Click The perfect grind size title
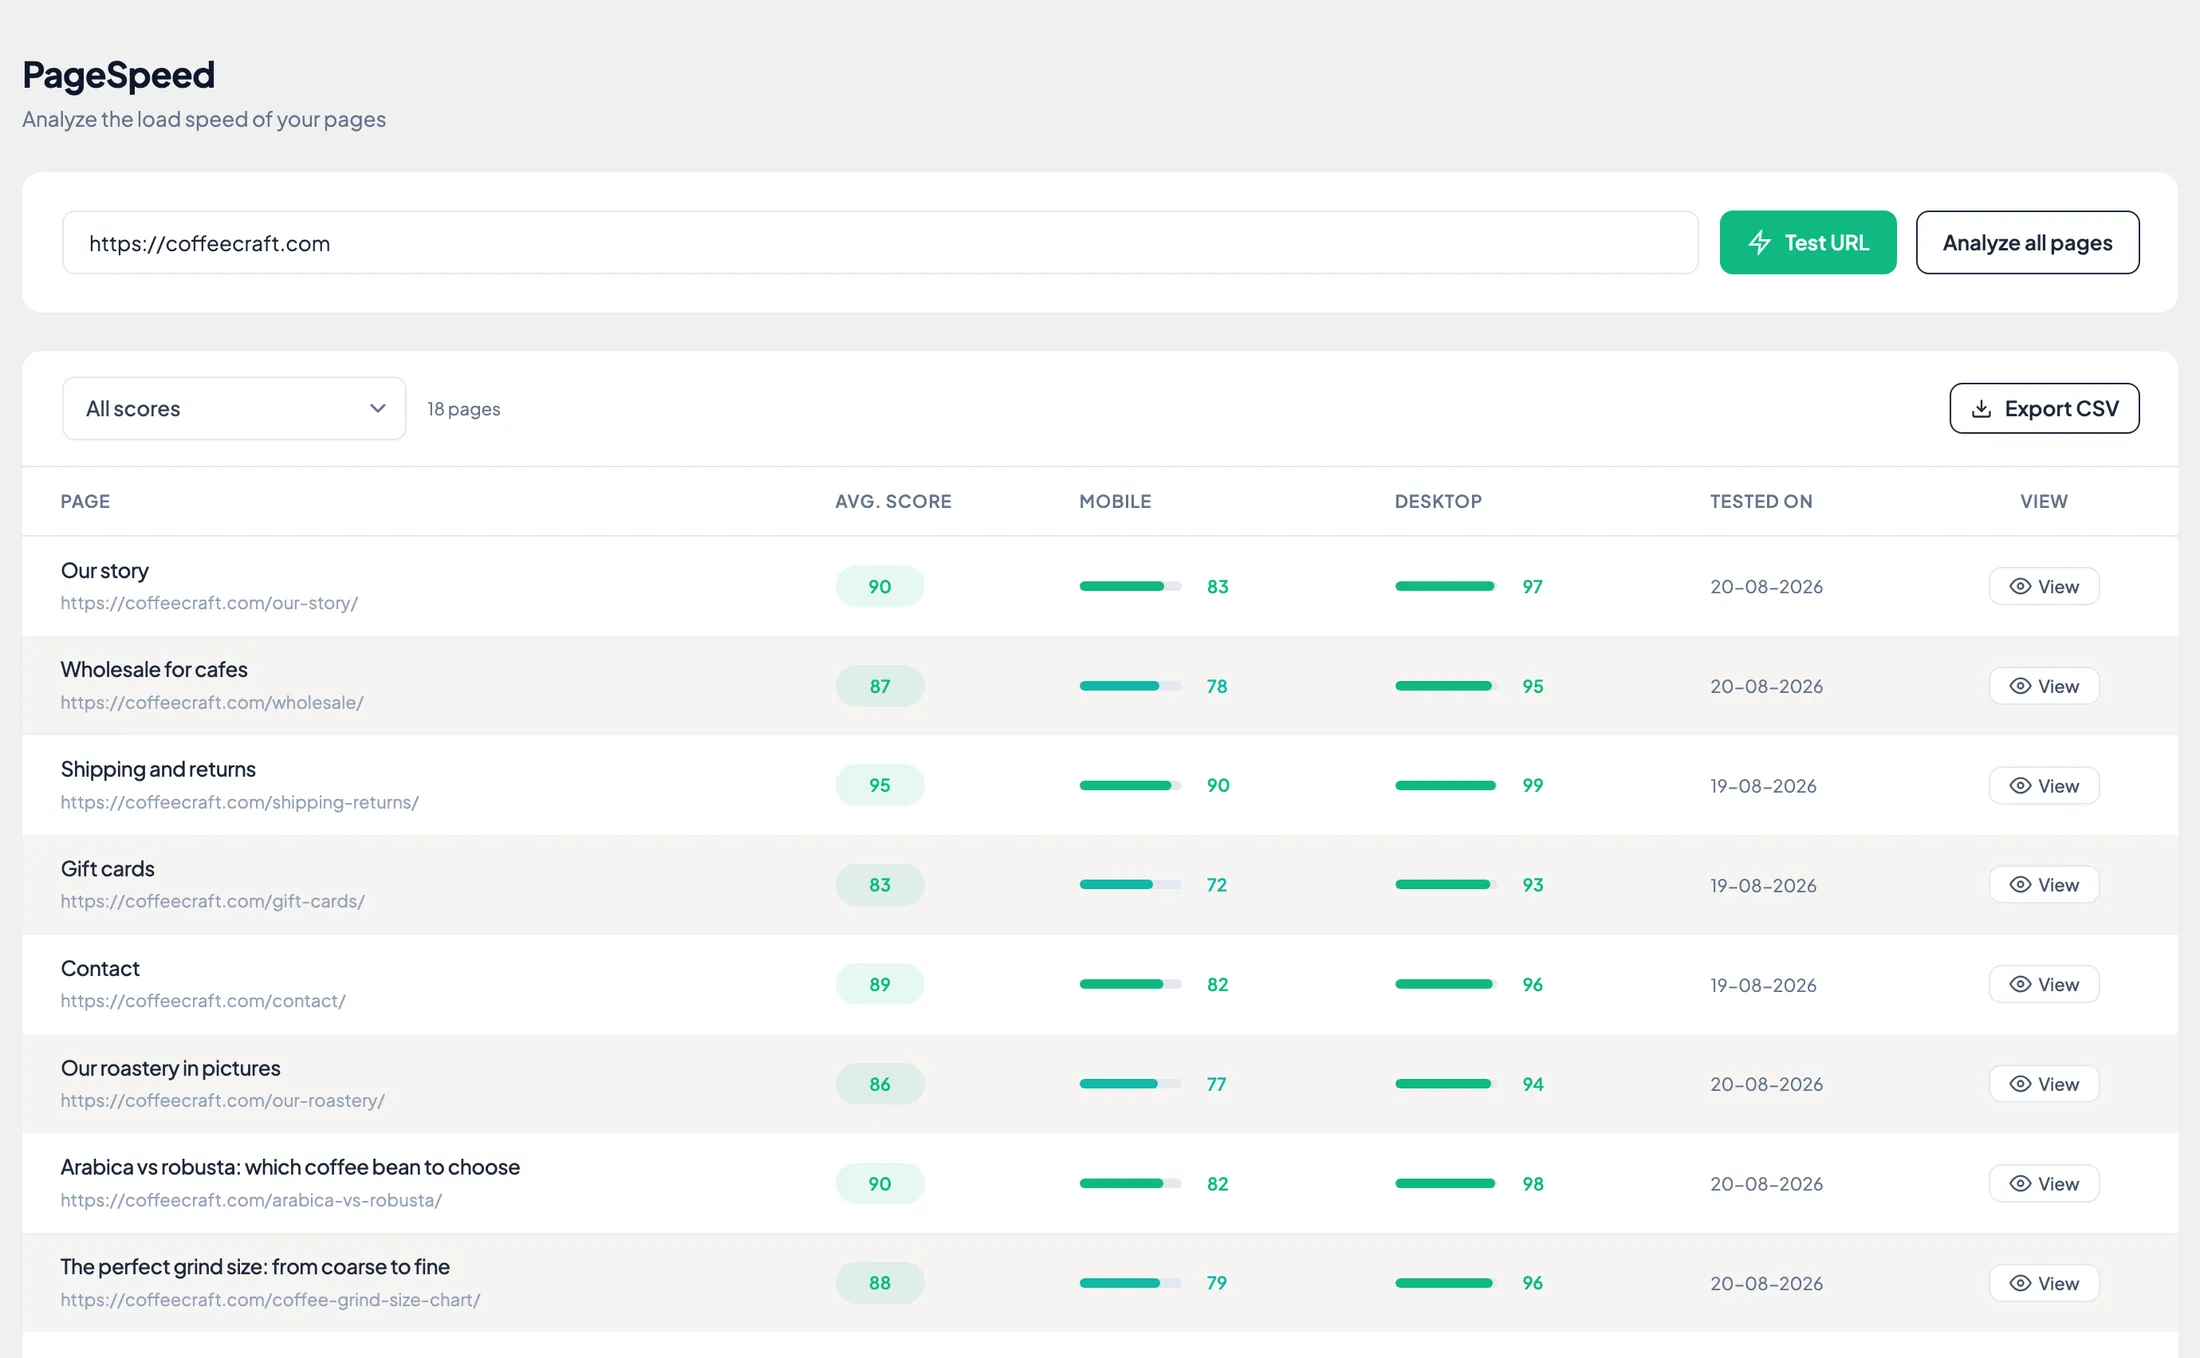Screen dimensions: 2200x1358 click(x=255, y=1266)
